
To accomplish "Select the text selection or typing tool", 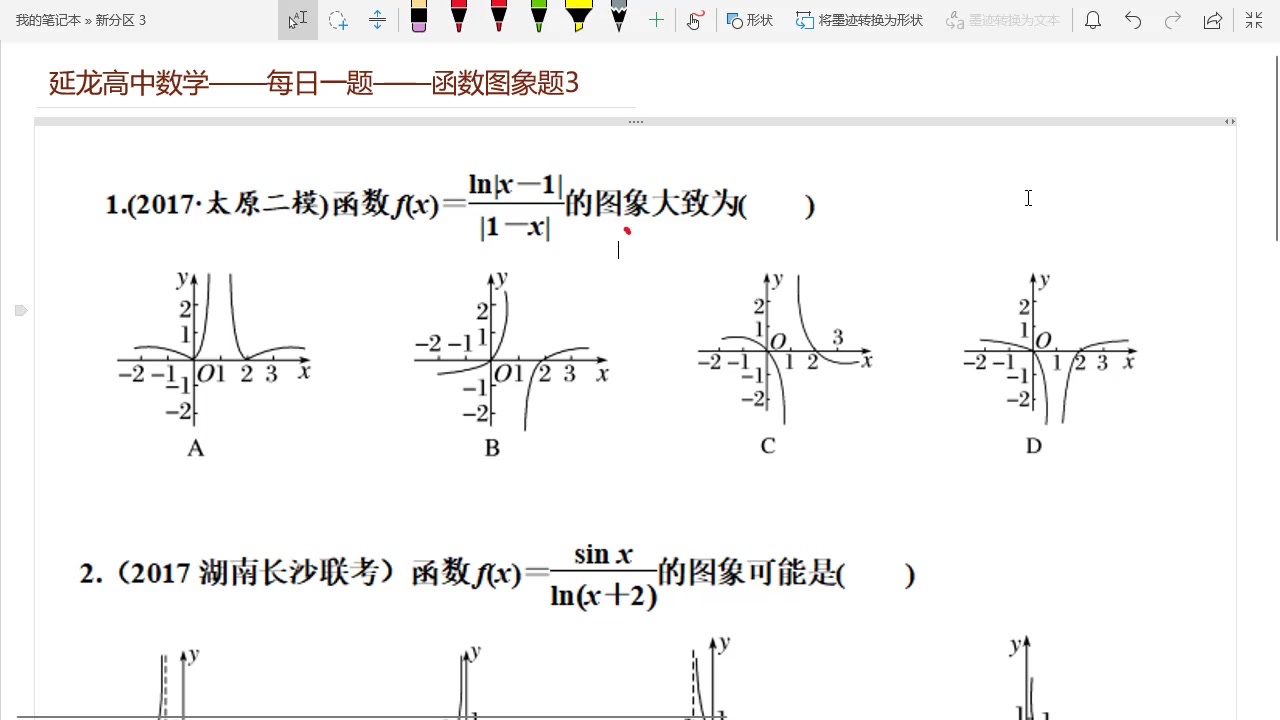I will pyautogui.click(x=298, y=20).
